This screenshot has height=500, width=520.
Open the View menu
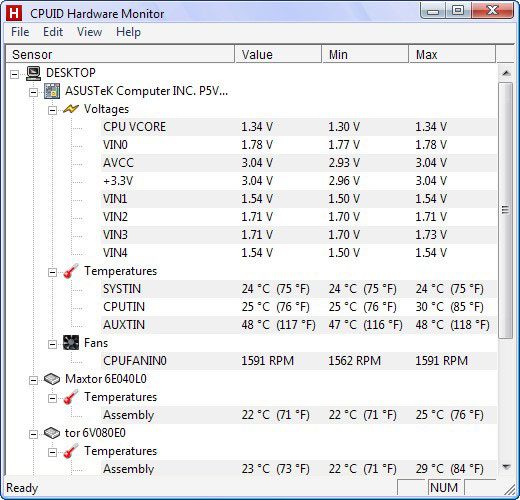point(89,32)
